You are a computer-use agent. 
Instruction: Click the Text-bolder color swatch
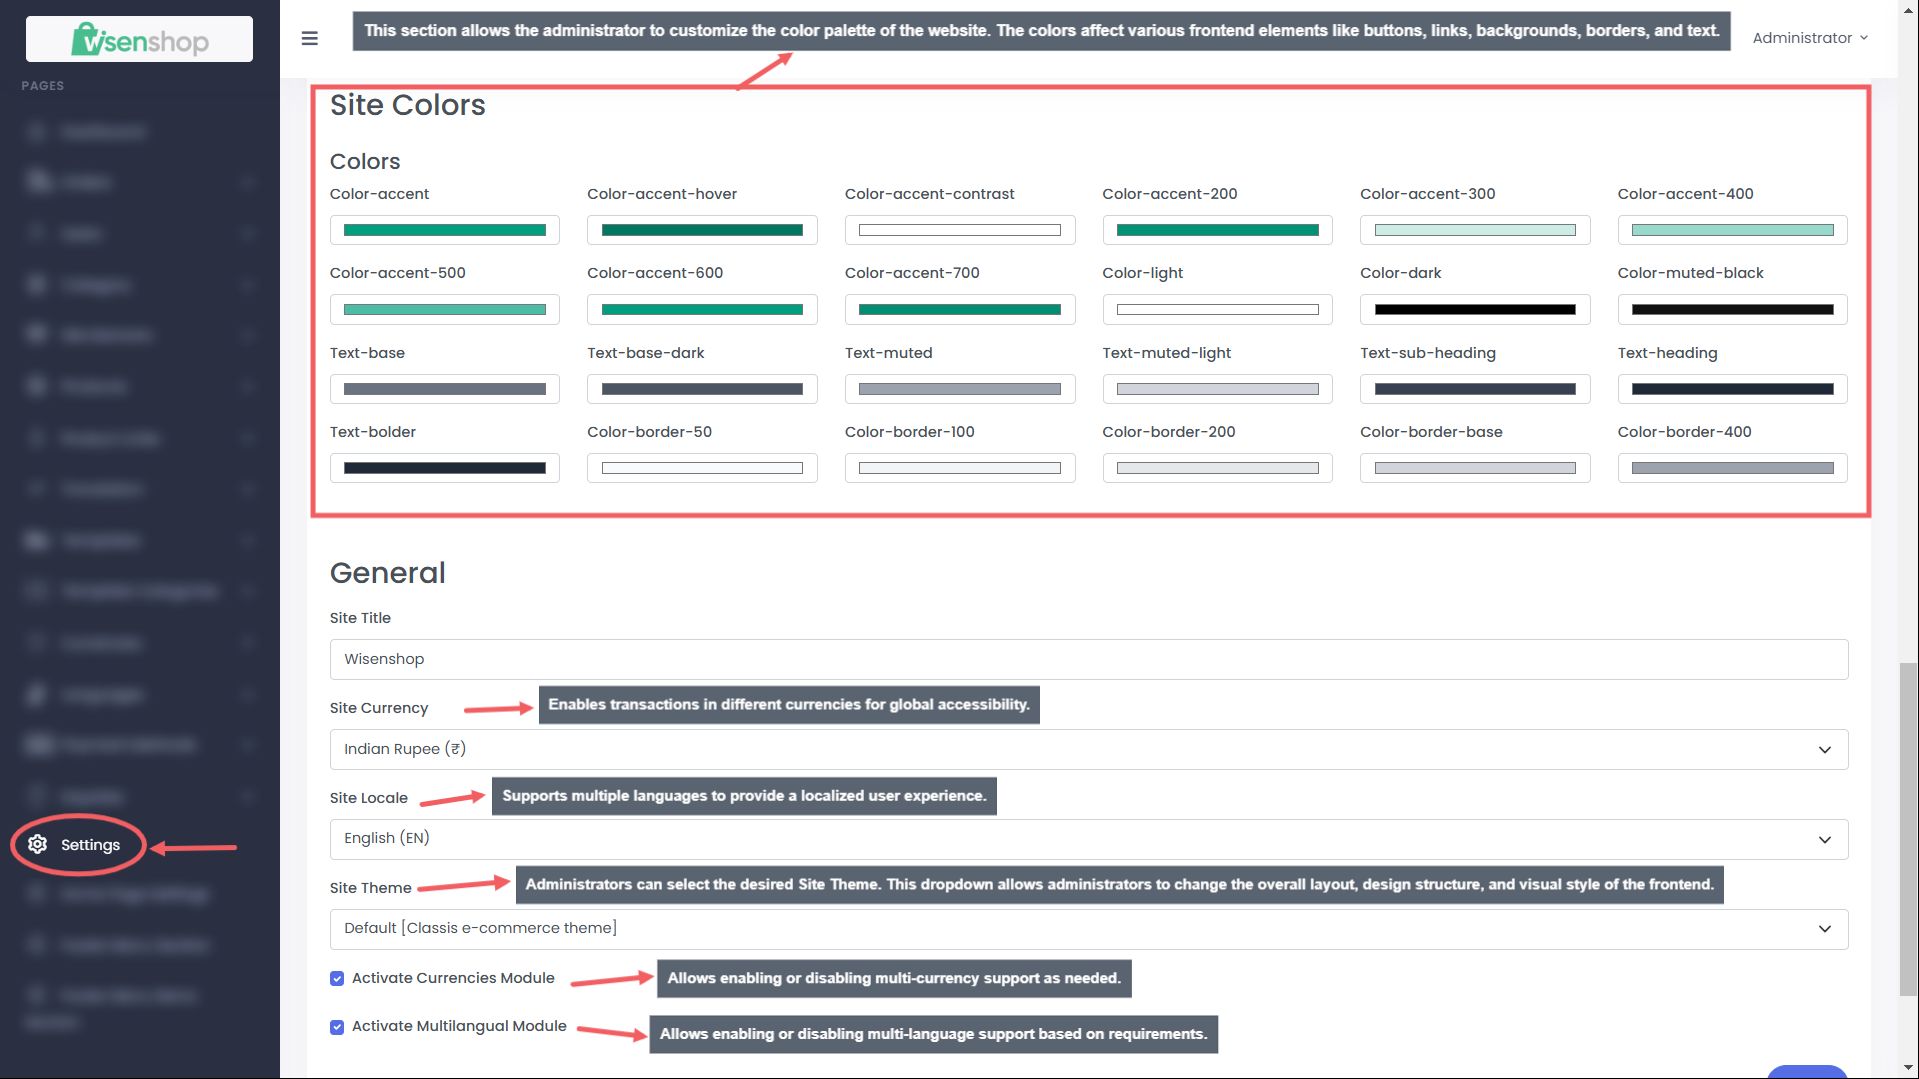tap(444, 468)
